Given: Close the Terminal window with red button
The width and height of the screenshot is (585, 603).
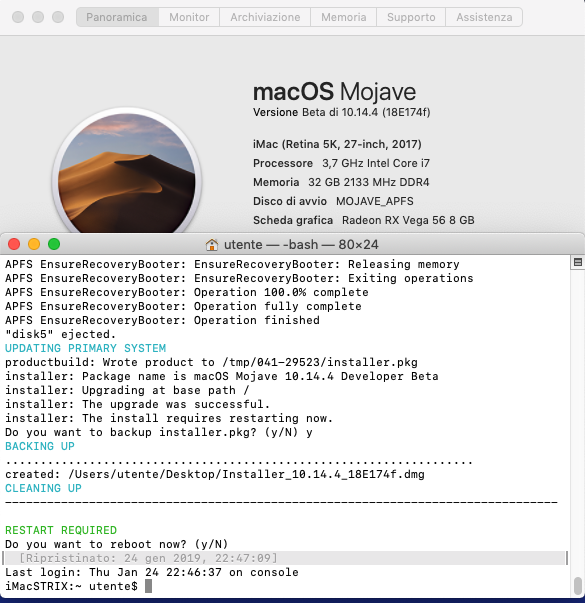Looking at the screenshot, I should (14, 244).
